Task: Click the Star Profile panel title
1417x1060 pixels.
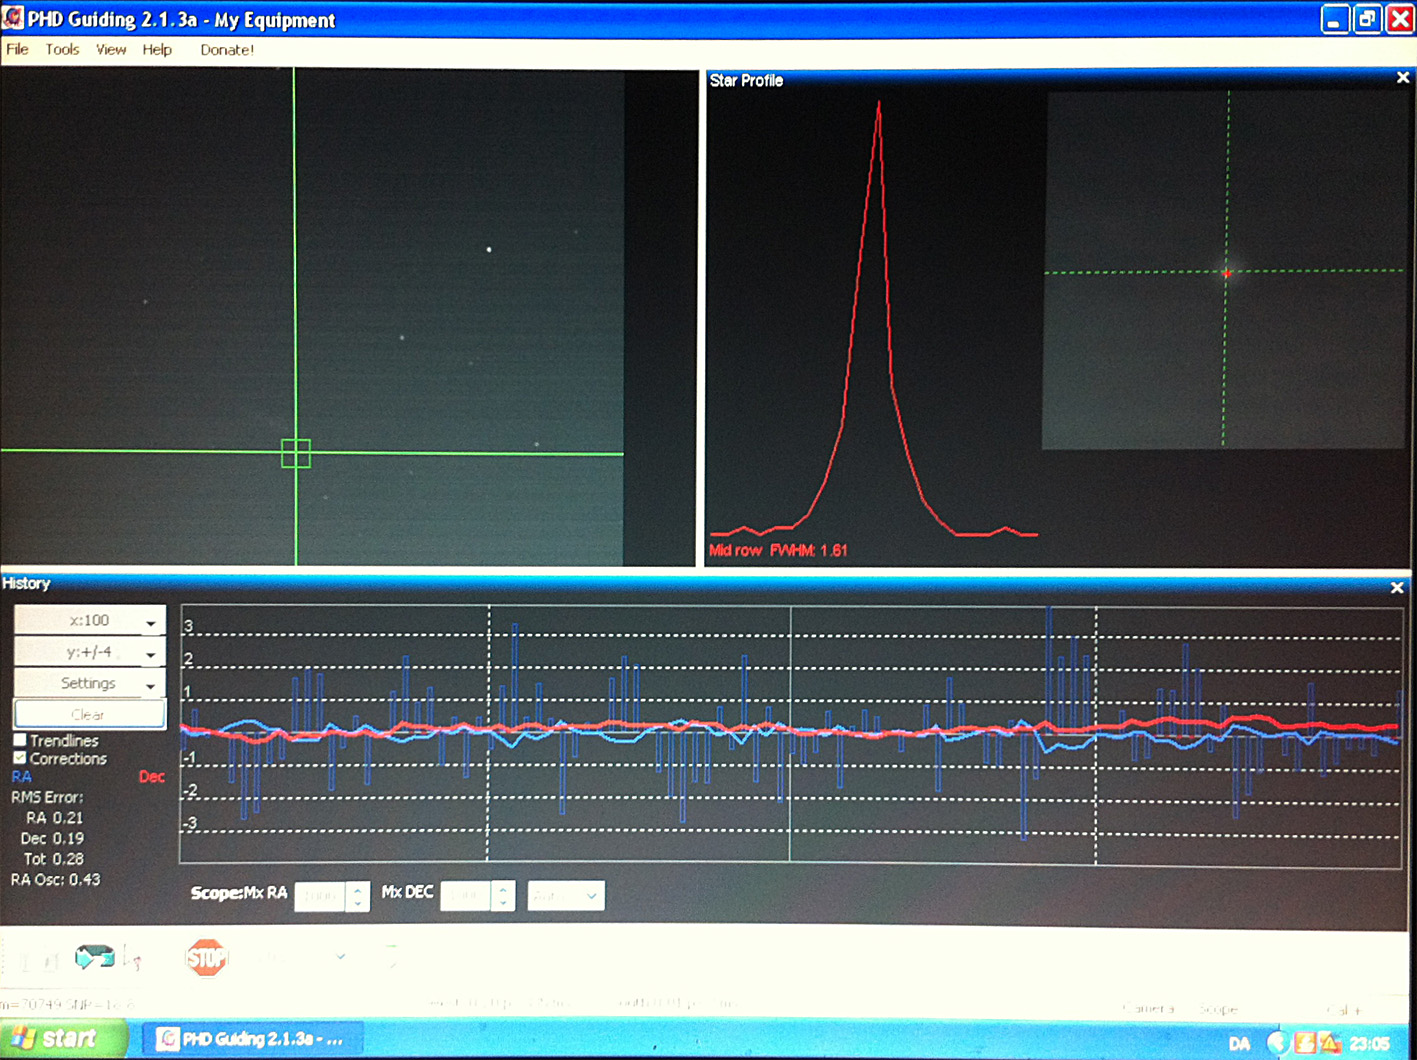Action: coord(746,80)
